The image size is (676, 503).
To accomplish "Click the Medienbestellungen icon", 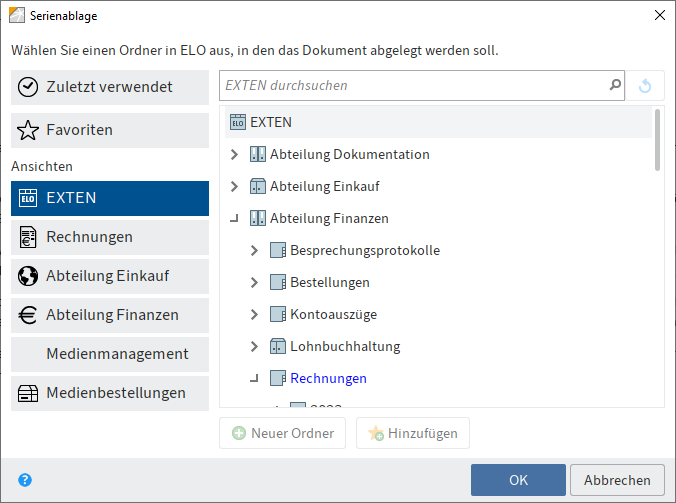I will 28,393.
